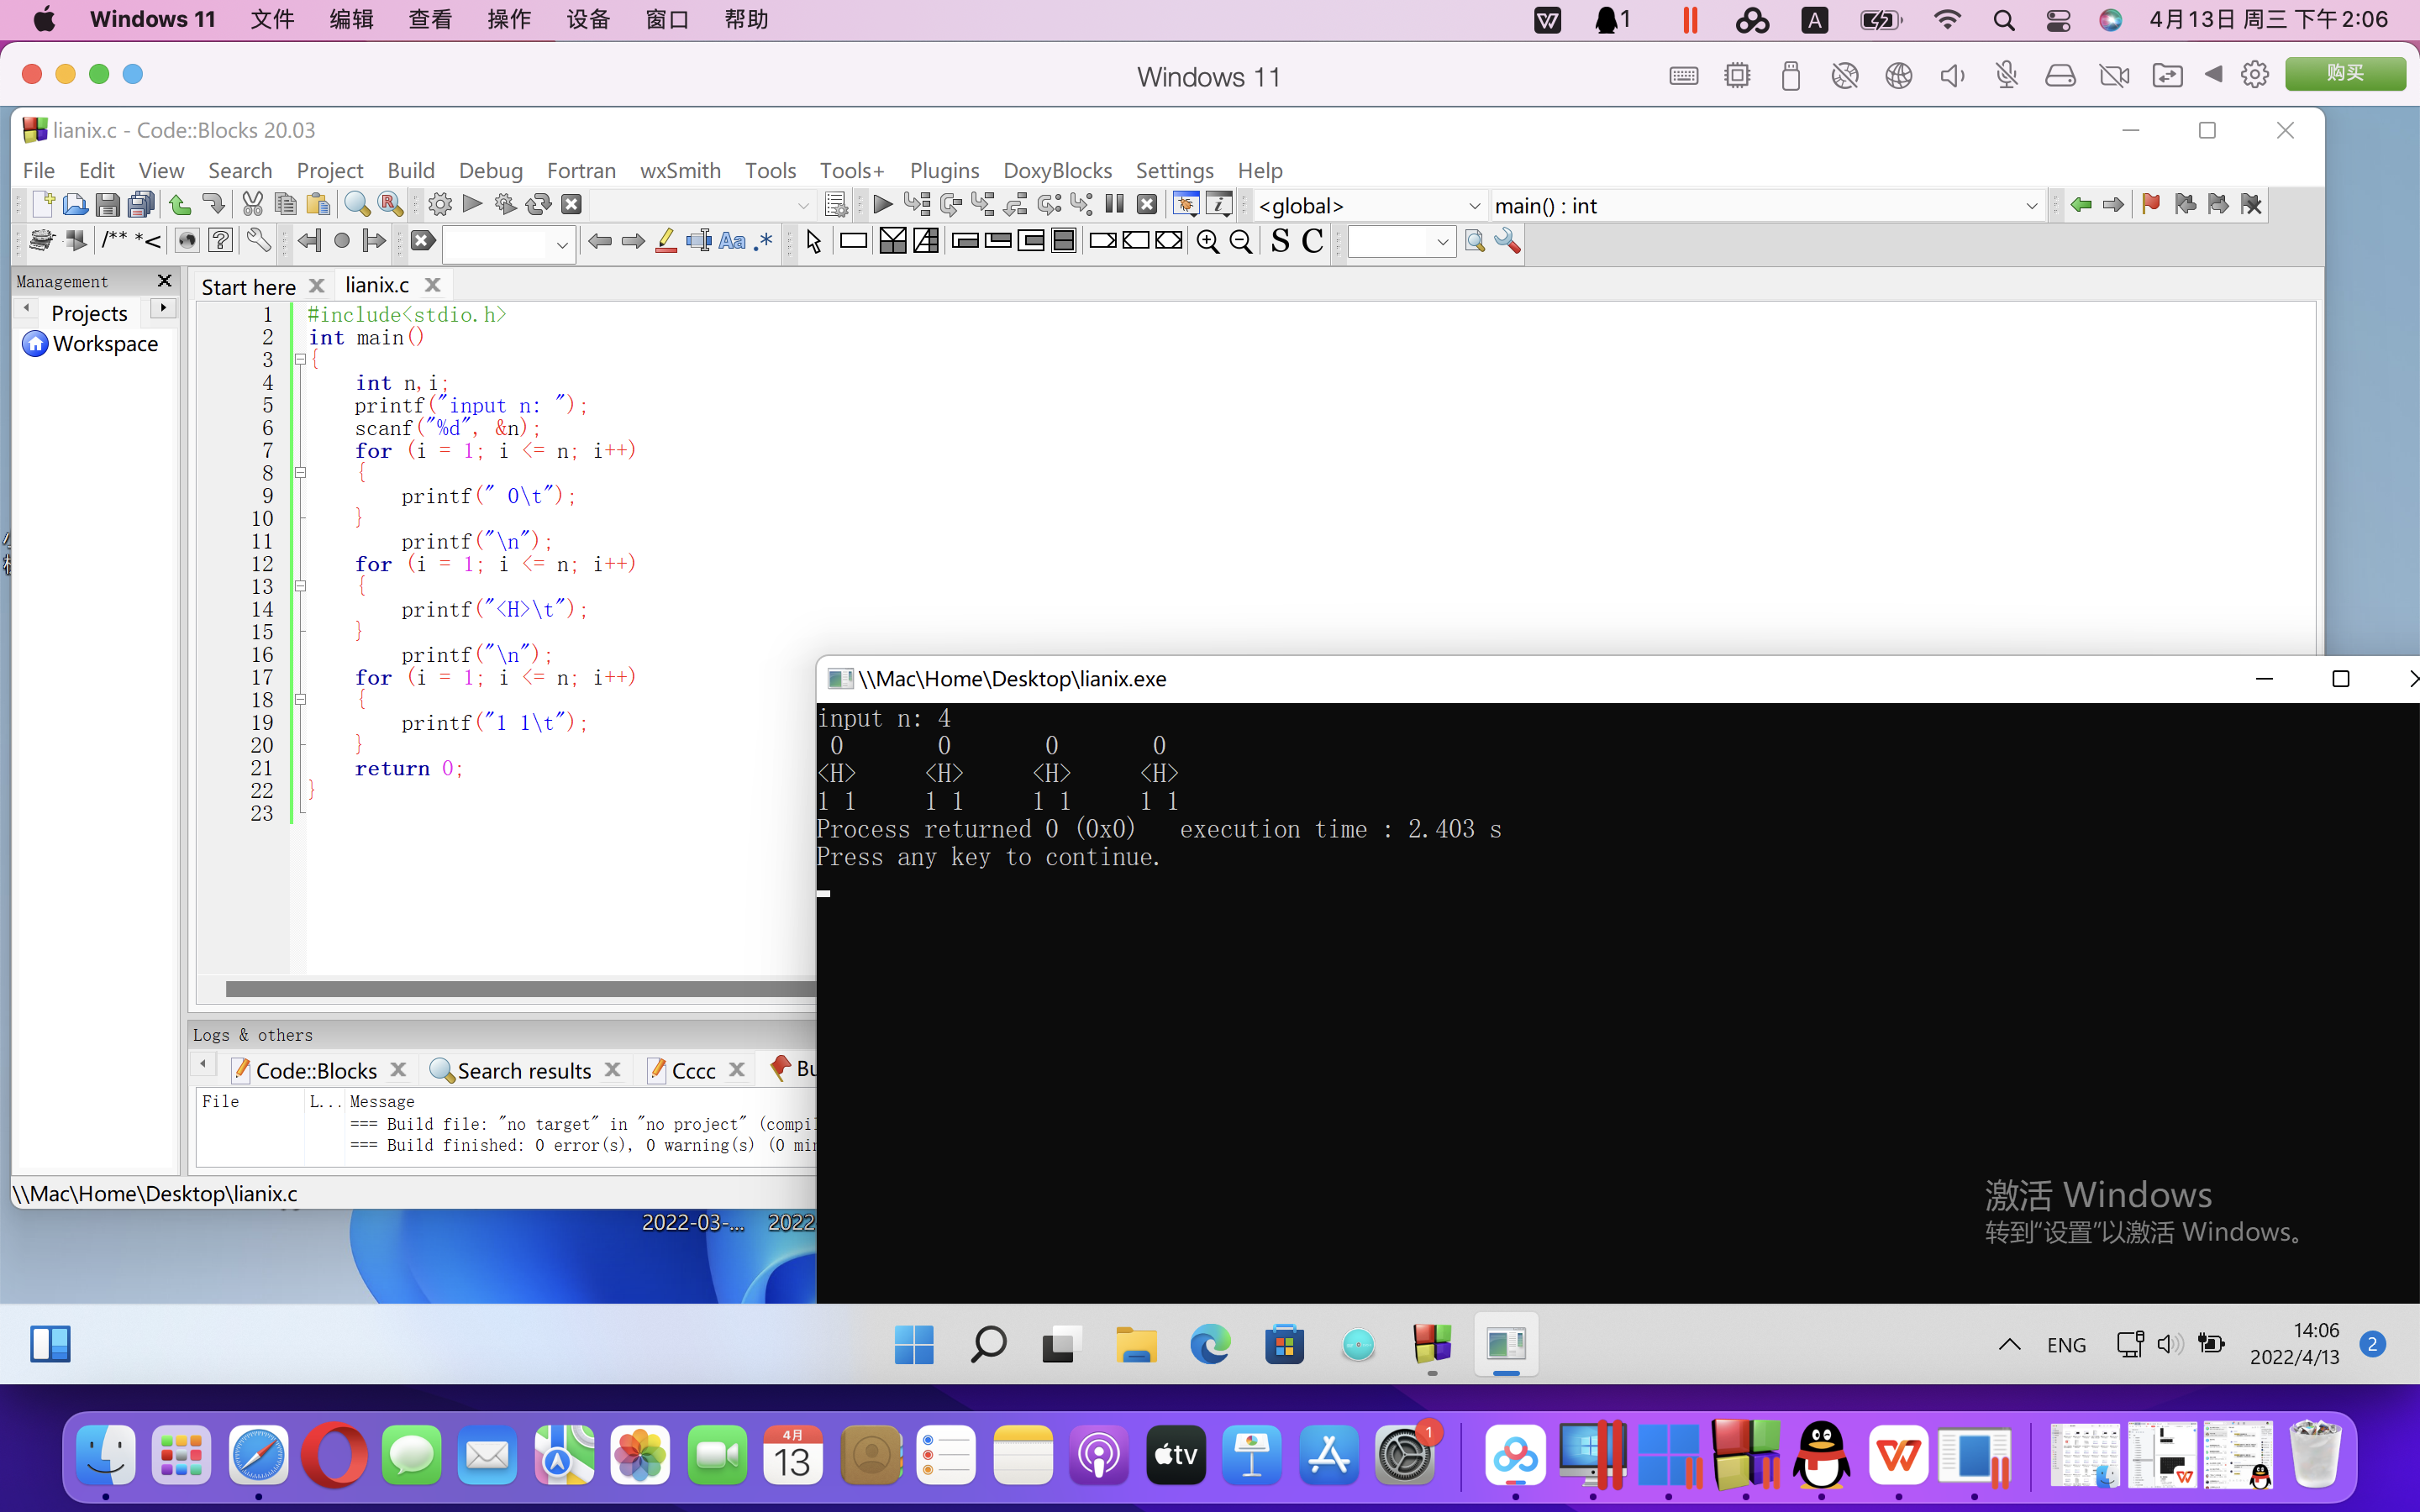Image resolution: width=2420 pixels, height=1512 pixels.
Task: Start debugging with Debug/Continue arrow
Action: (x=882, y=205)
